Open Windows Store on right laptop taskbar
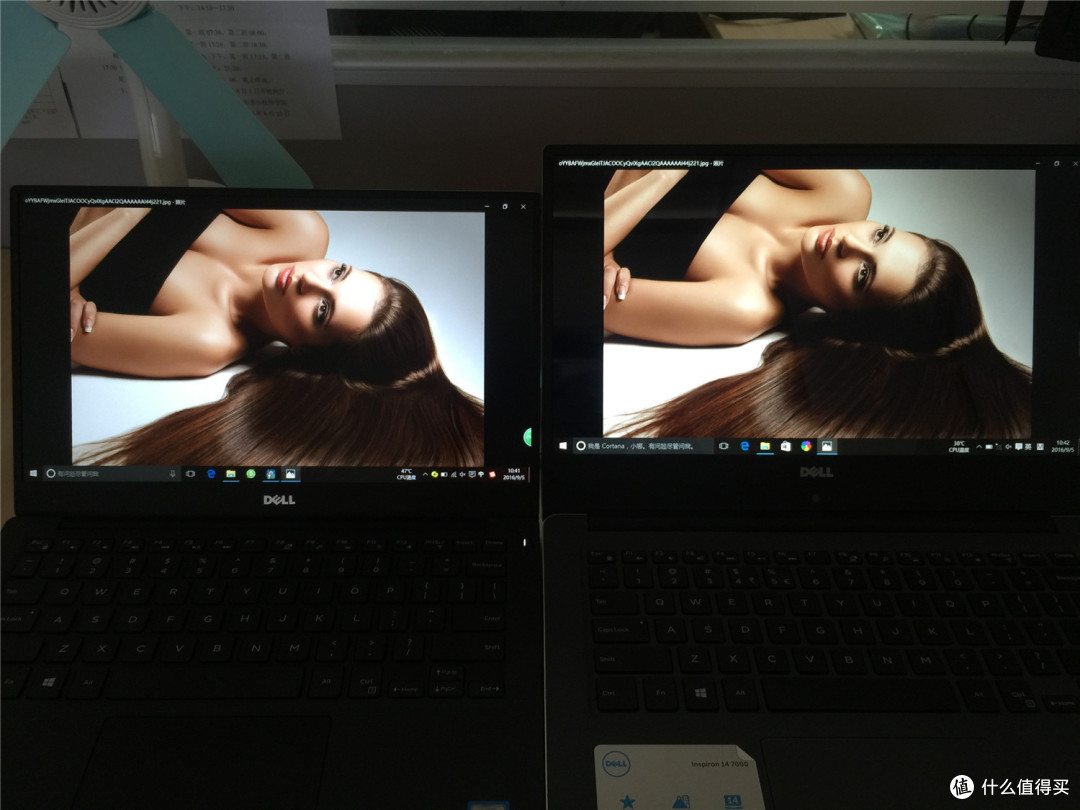Viewport: 1080px width, 810px height. (785, 446)
